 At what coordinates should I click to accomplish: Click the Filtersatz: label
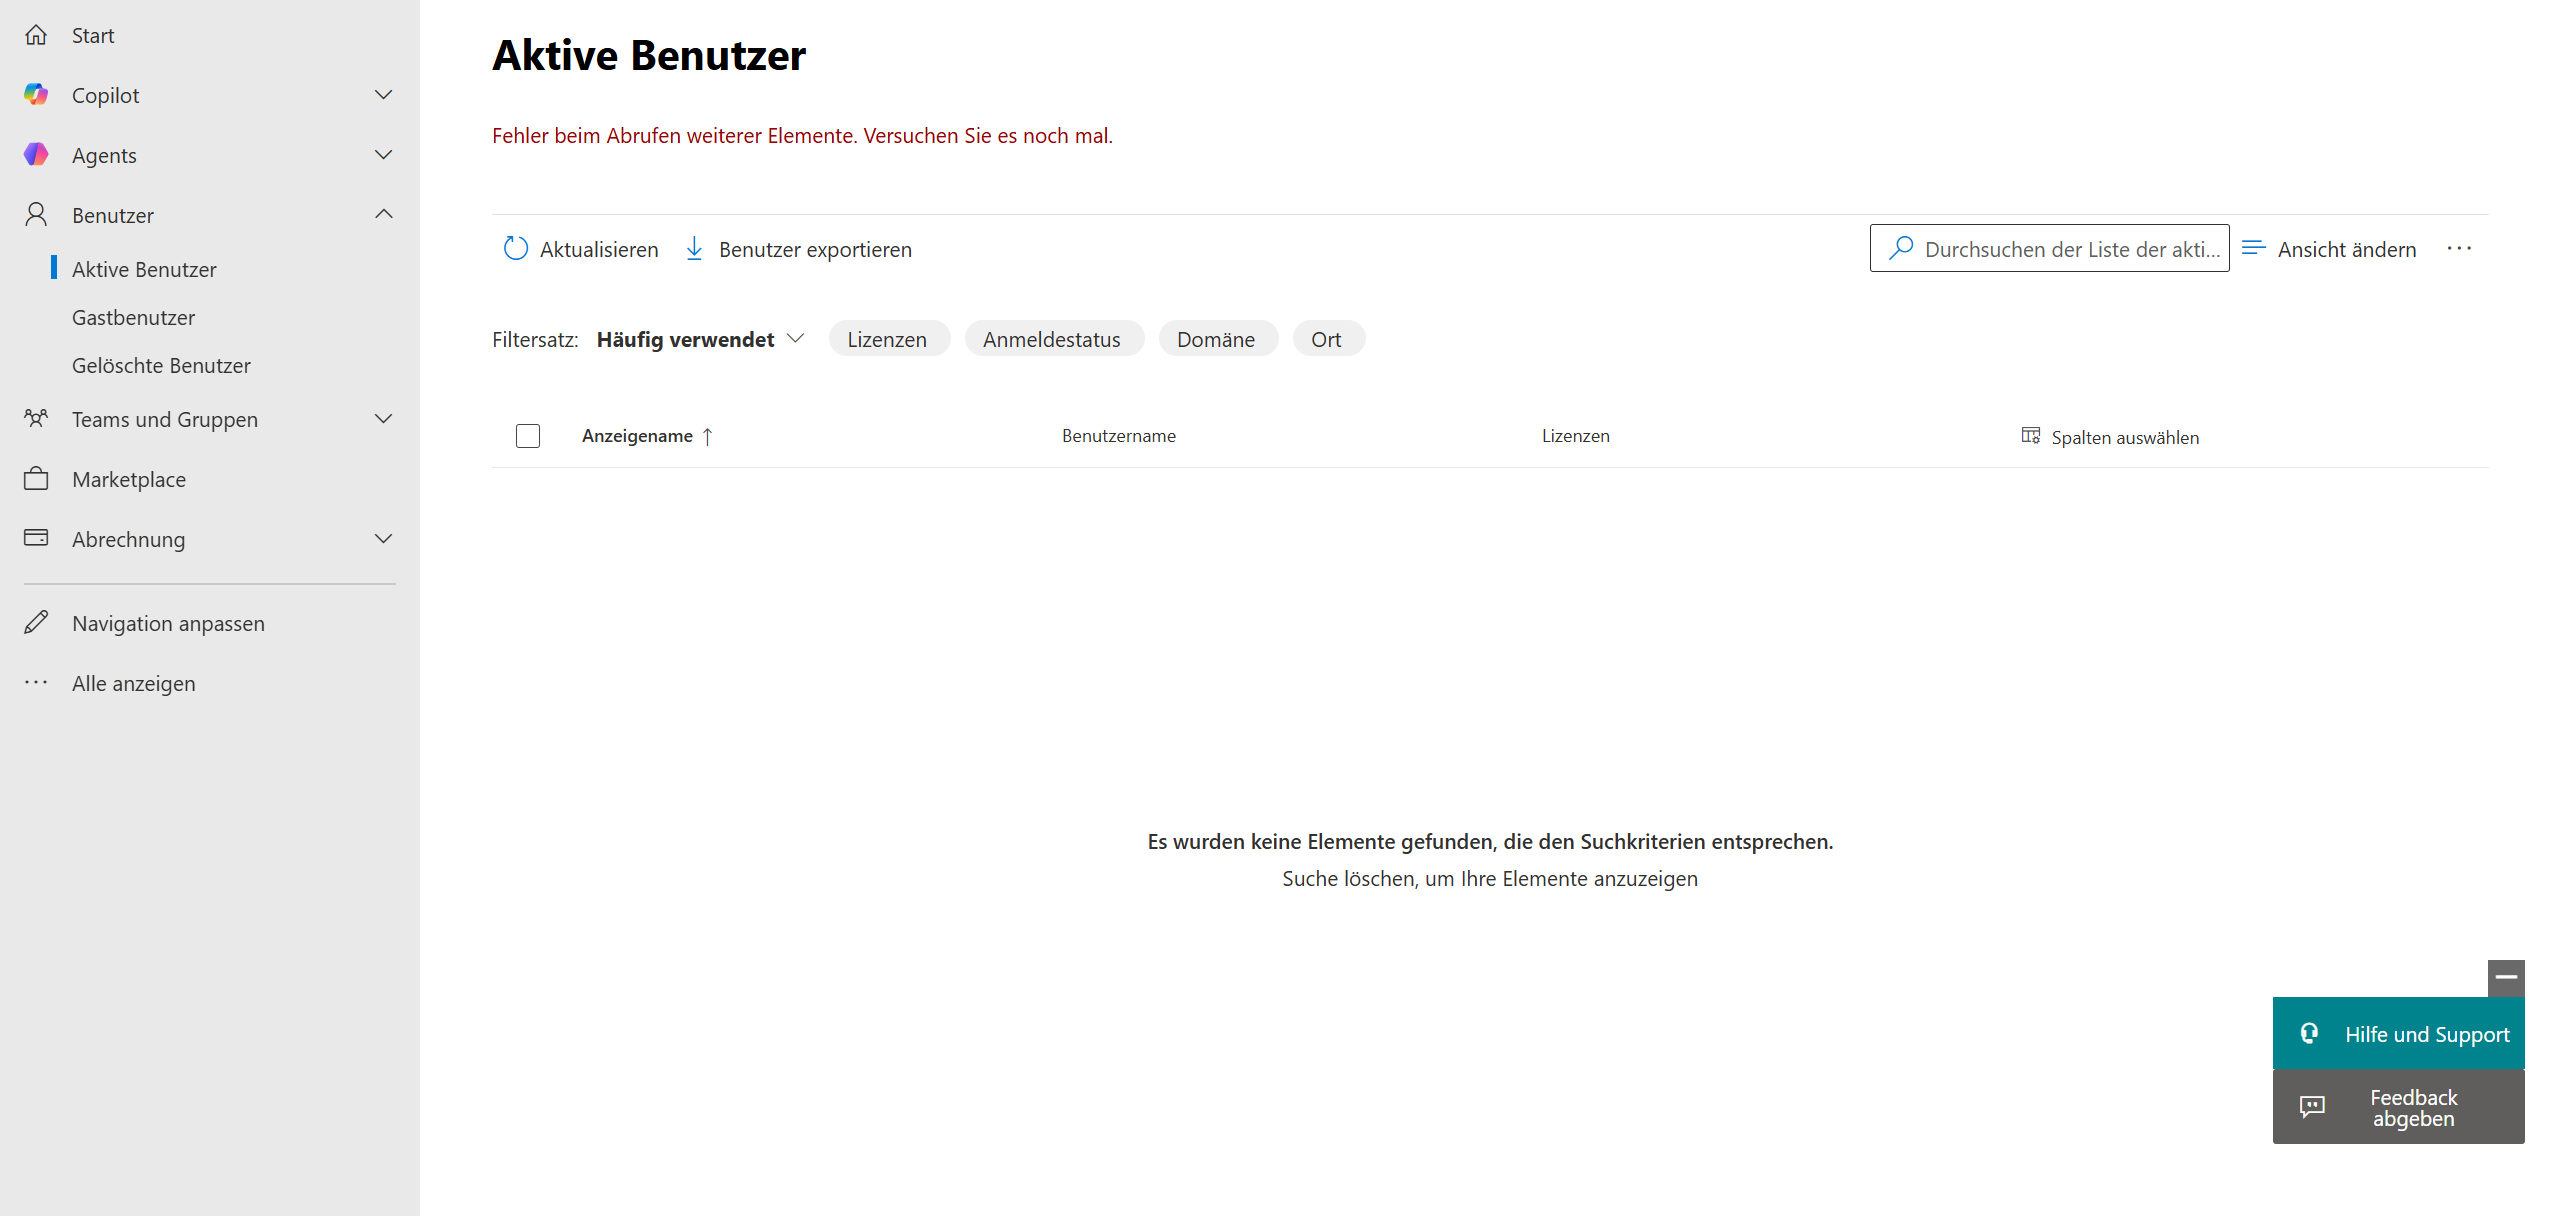[535, 339]
